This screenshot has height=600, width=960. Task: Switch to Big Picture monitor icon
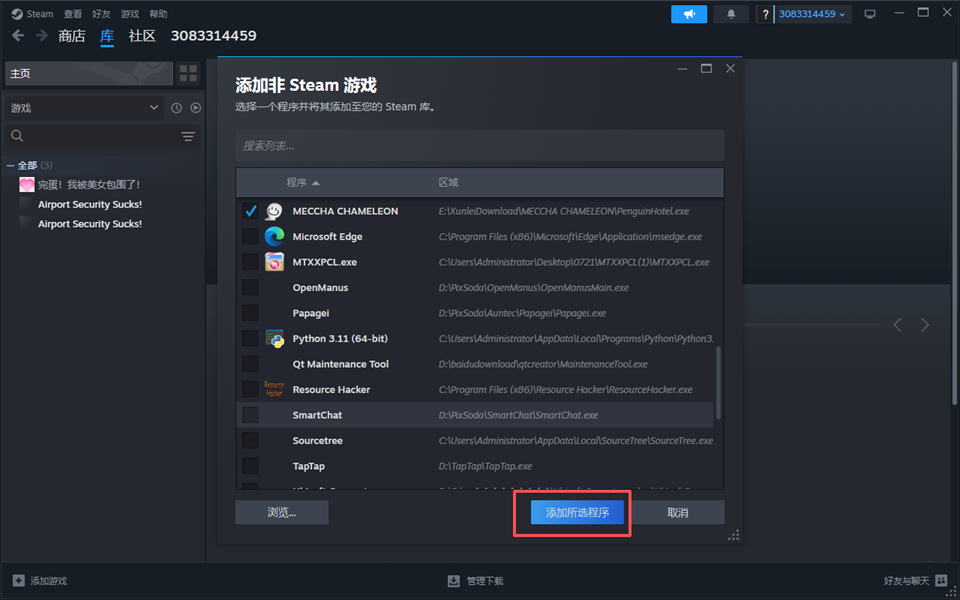pyautogui.click(x=870, y=14)
